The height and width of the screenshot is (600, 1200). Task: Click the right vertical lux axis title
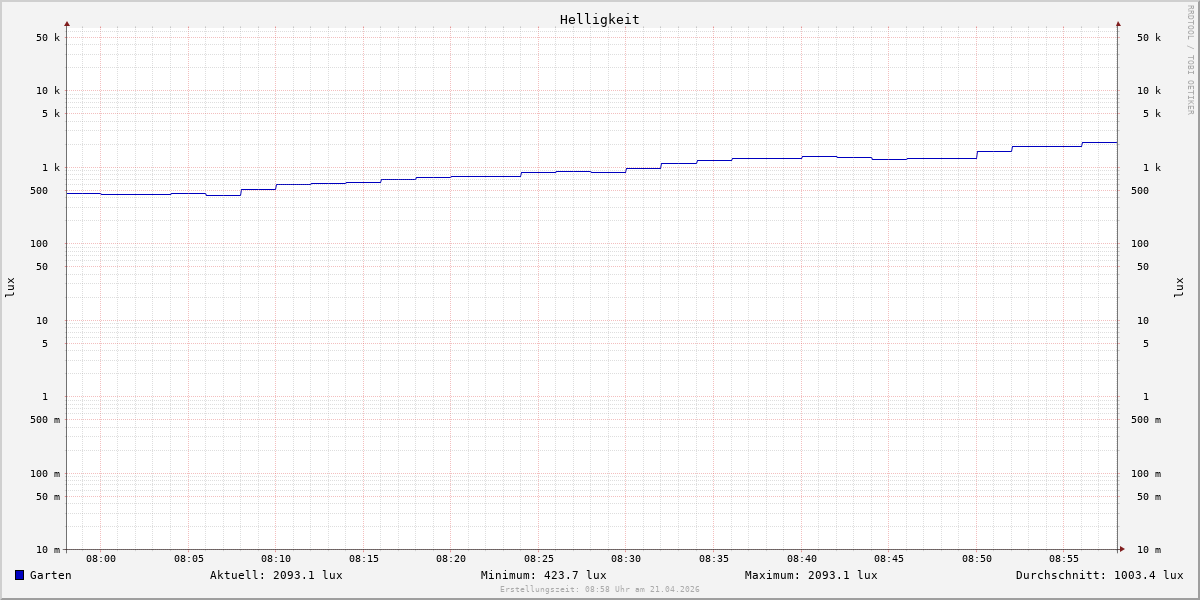click(x=1180, y=287)
